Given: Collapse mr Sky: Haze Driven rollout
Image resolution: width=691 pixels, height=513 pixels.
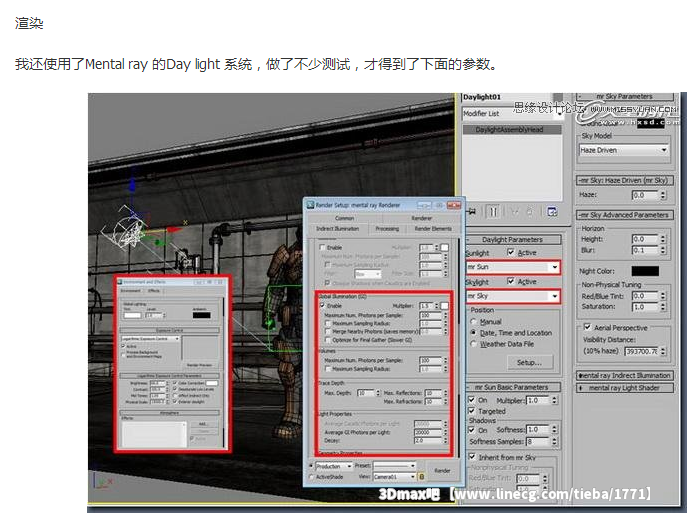Looking at the screenshot, I should pos(625,180).
